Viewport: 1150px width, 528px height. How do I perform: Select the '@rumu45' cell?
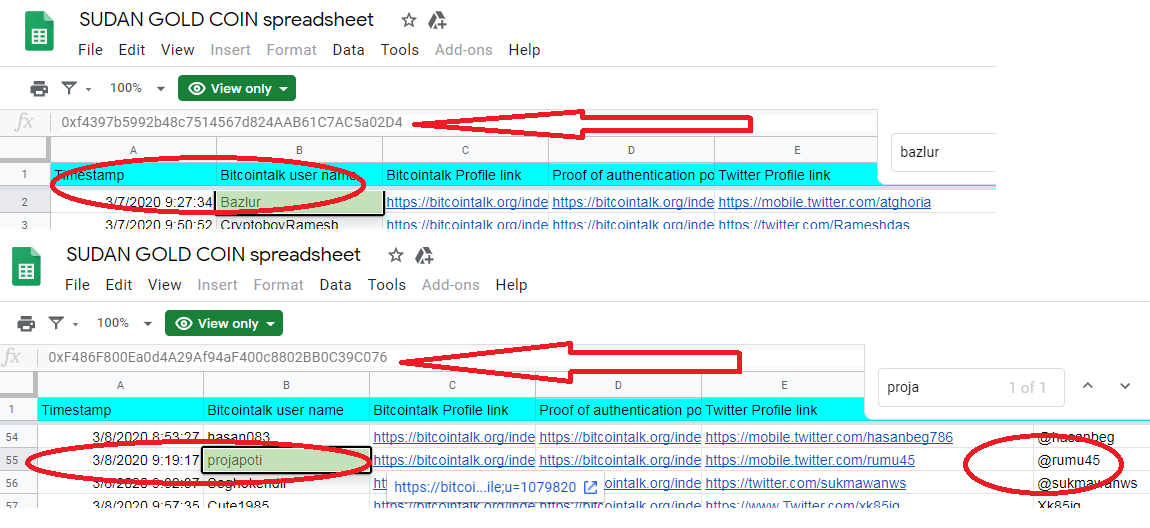tap(1091, 461)
